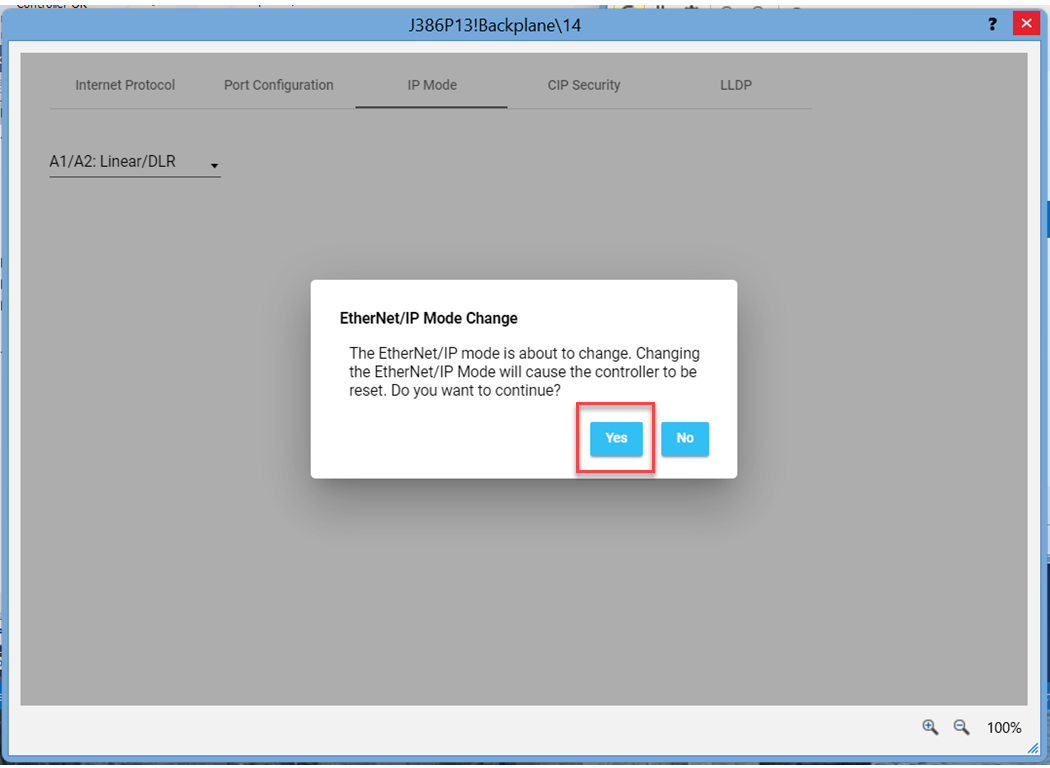Close the J386P13 Backplane window
Viewport: 1050px width, 768px height.
point(1026,24)
